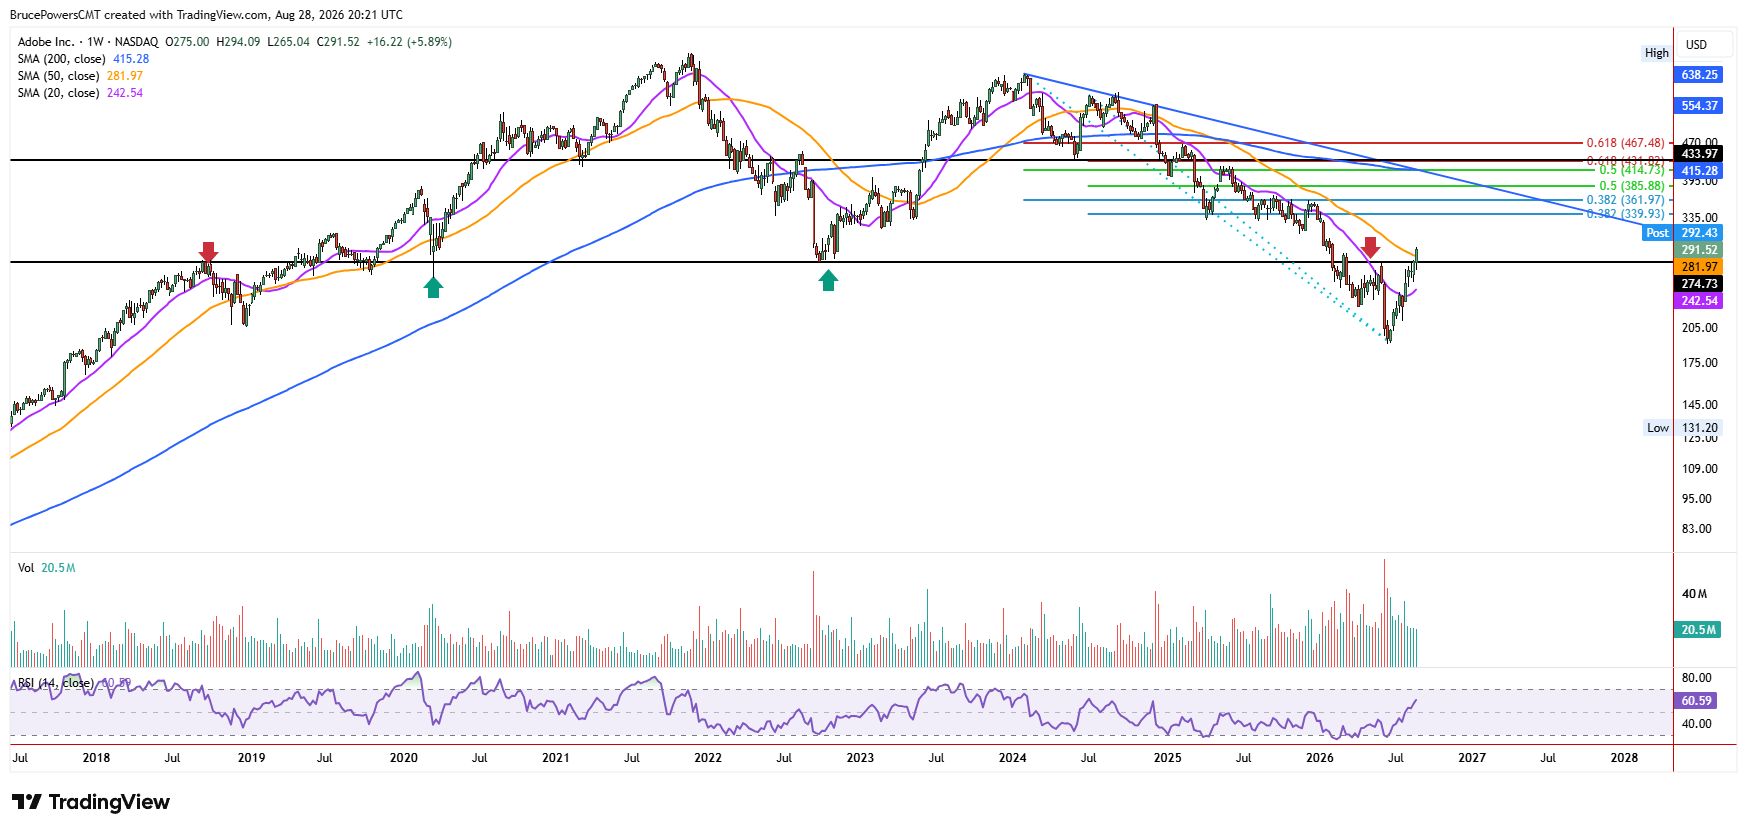The image size is (1747, 832).
Task: Select the 0.5 (385.88) Fibonacci level label
Action: coord(1632,186)
